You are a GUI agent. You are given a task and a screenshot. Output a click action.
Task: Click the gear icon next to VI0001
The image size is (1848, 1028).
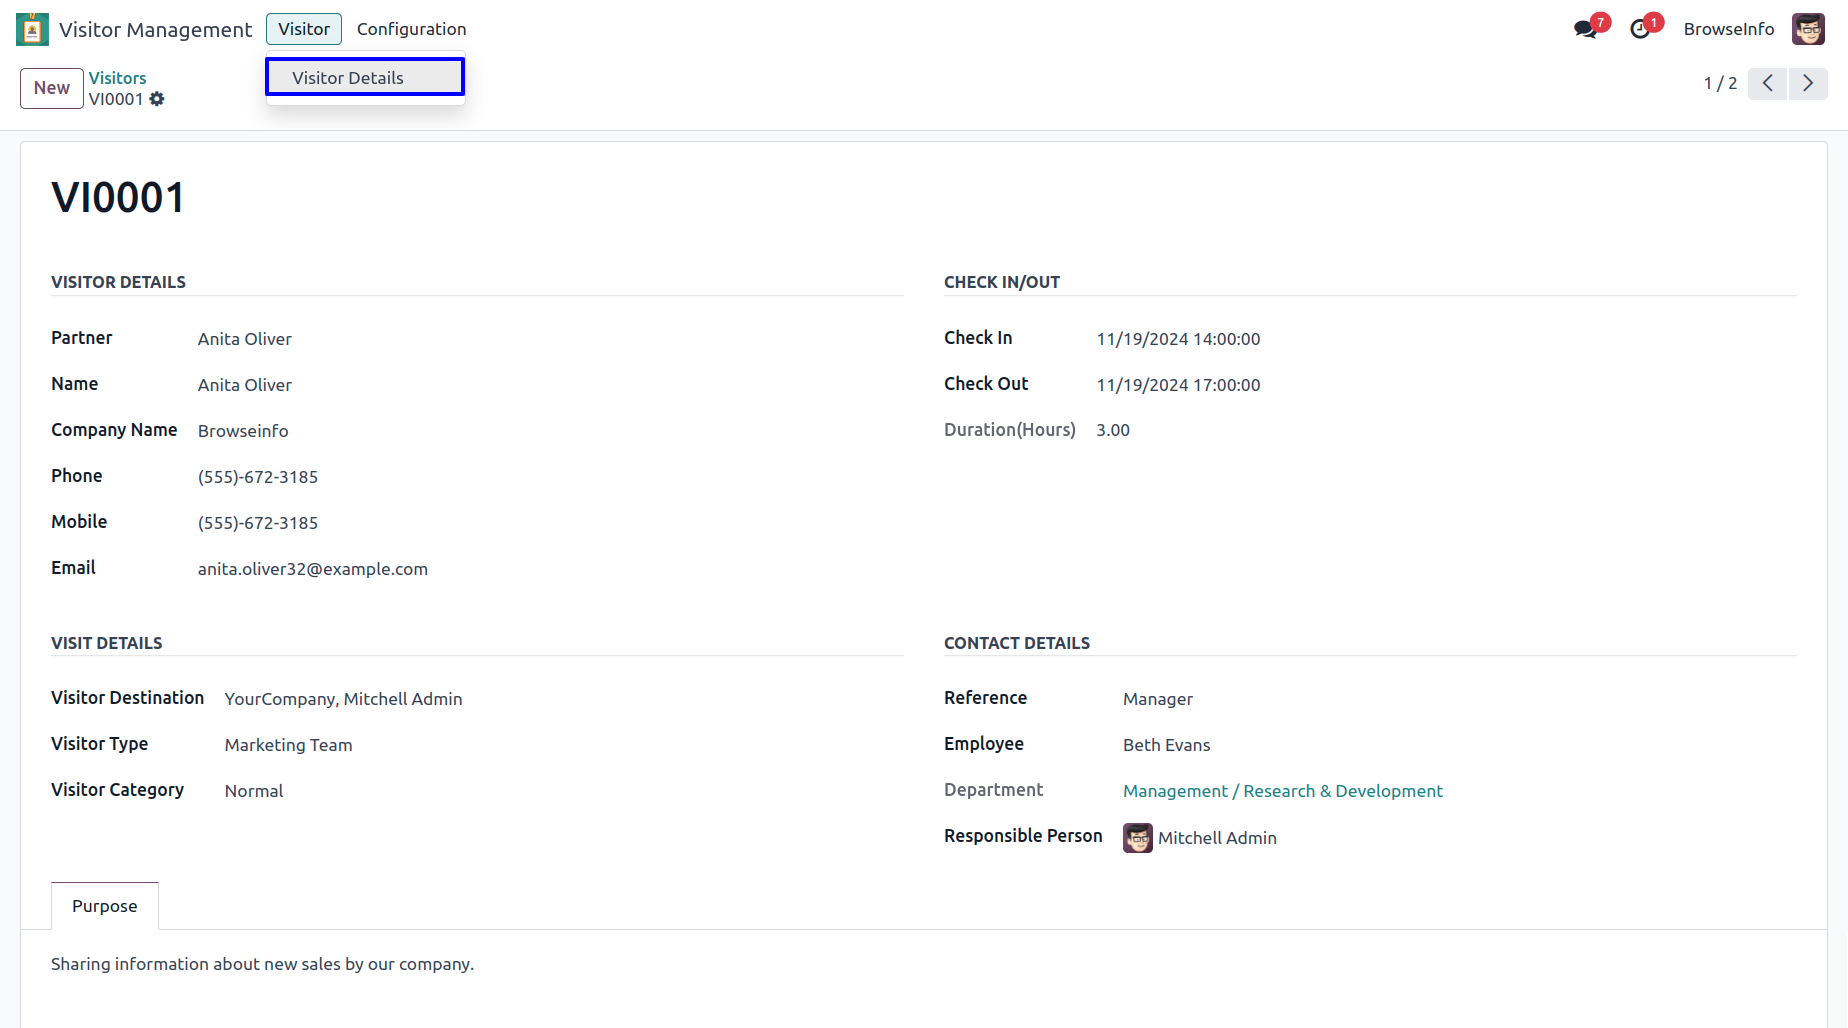point(157,99)
